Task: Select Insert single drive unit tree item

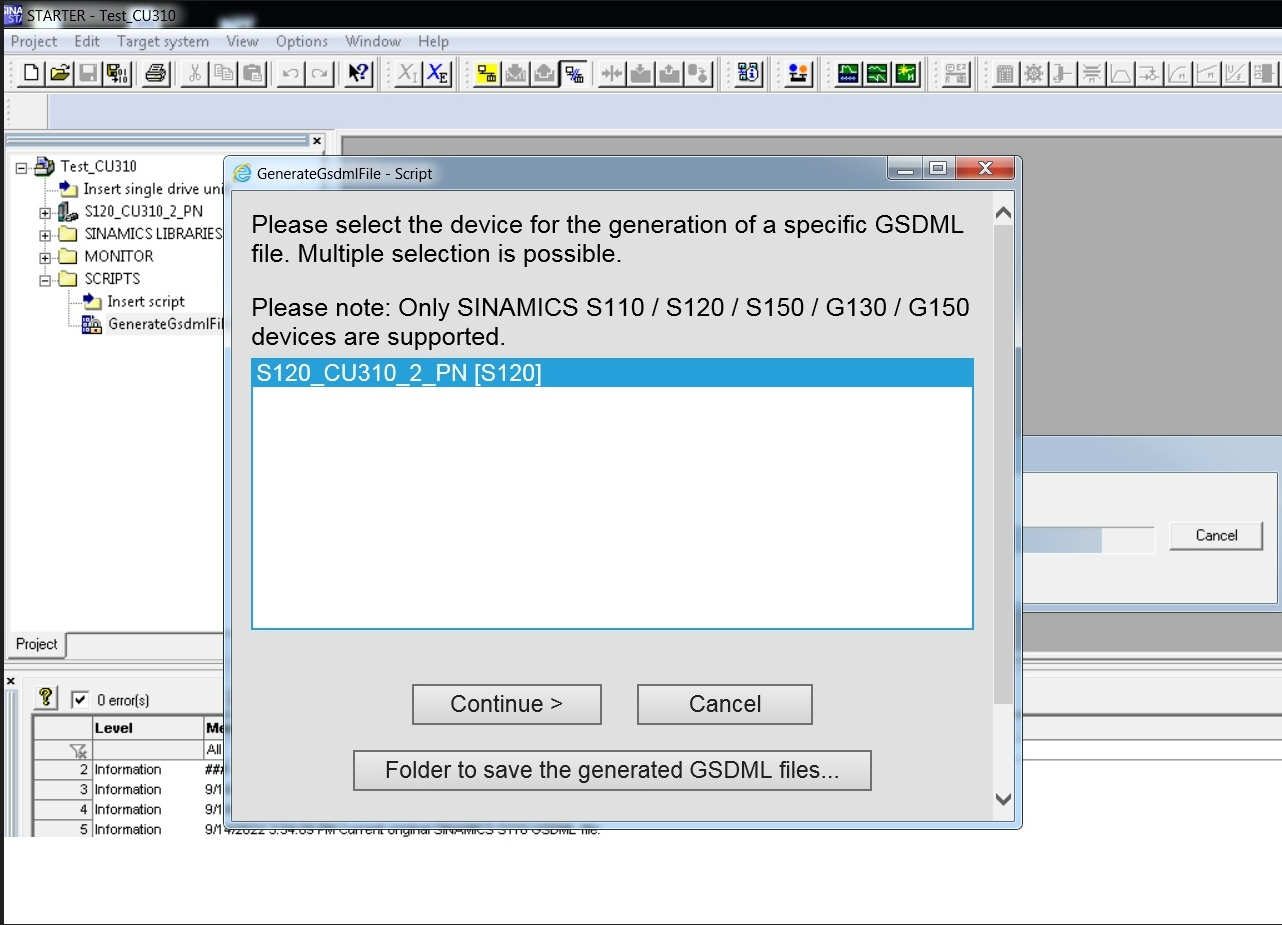Action: click(153, 189)
